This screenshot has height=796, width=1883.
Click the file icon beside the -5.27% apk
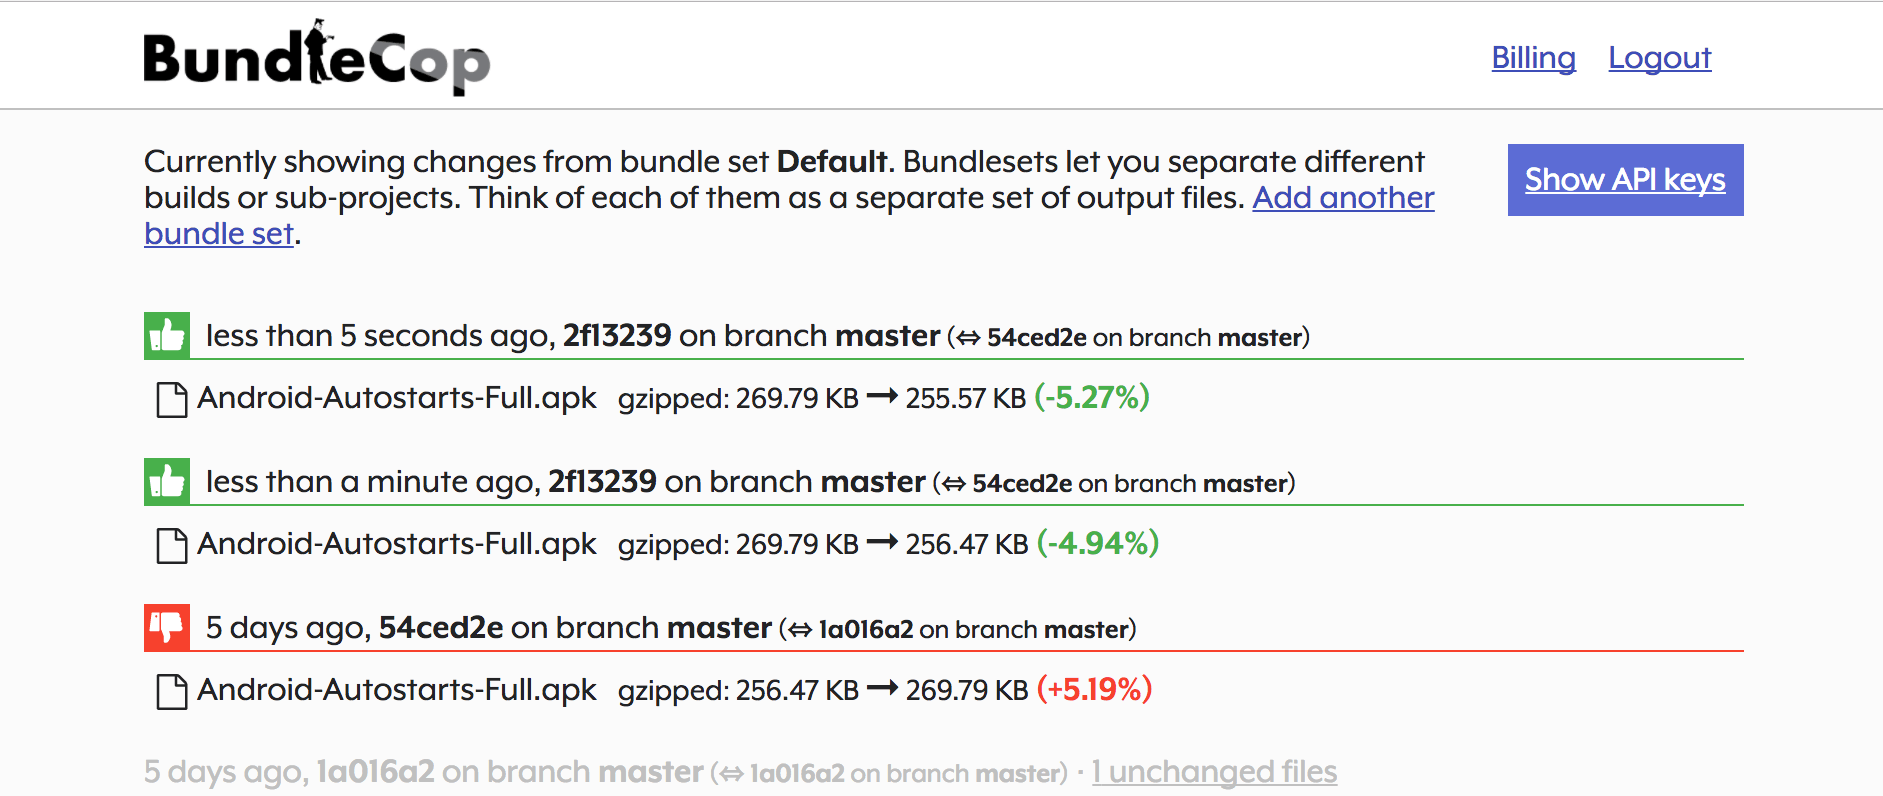(x=172, y=399)
